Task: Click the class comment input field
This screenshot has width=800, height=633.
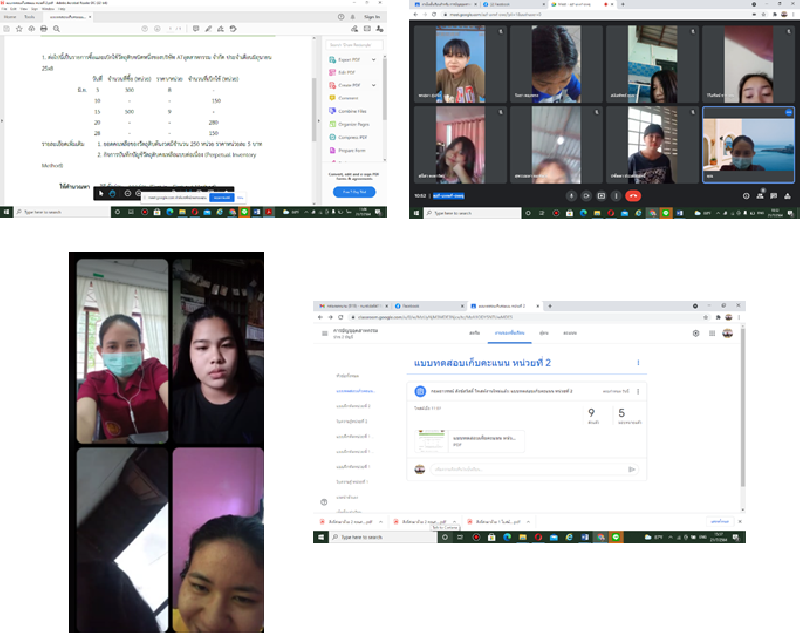Action: tap(530, 468)
